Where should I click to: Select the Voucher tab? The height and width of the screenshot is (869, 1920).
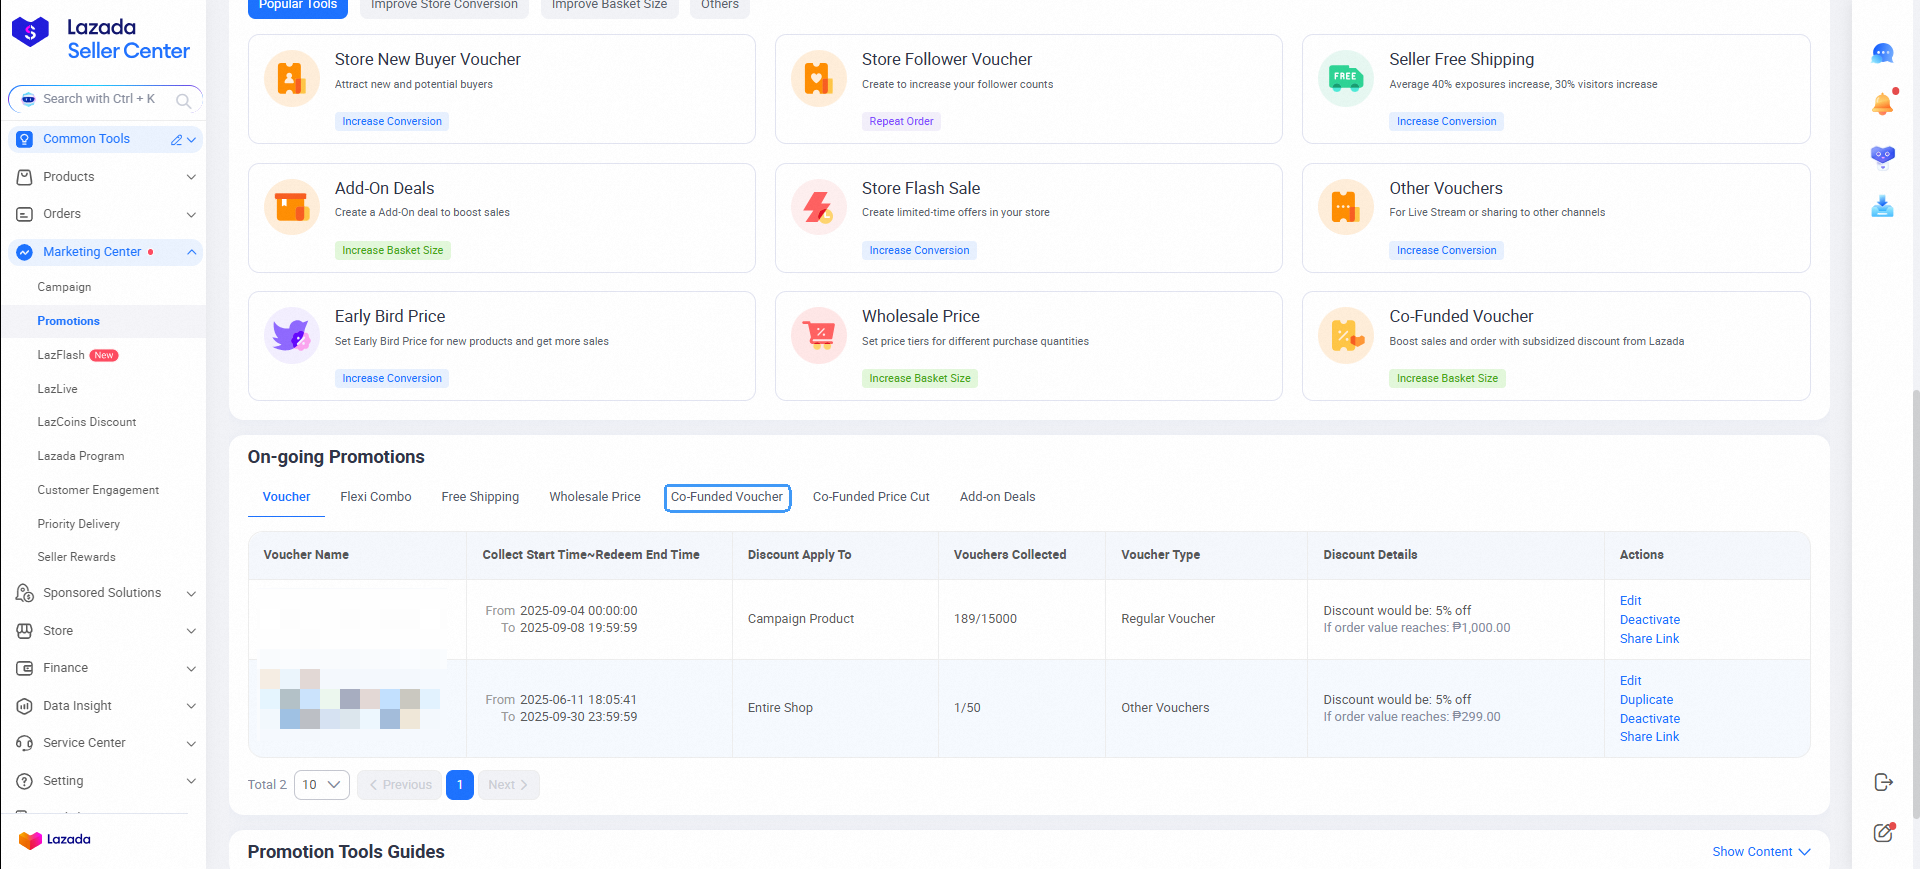pos(286,497)
